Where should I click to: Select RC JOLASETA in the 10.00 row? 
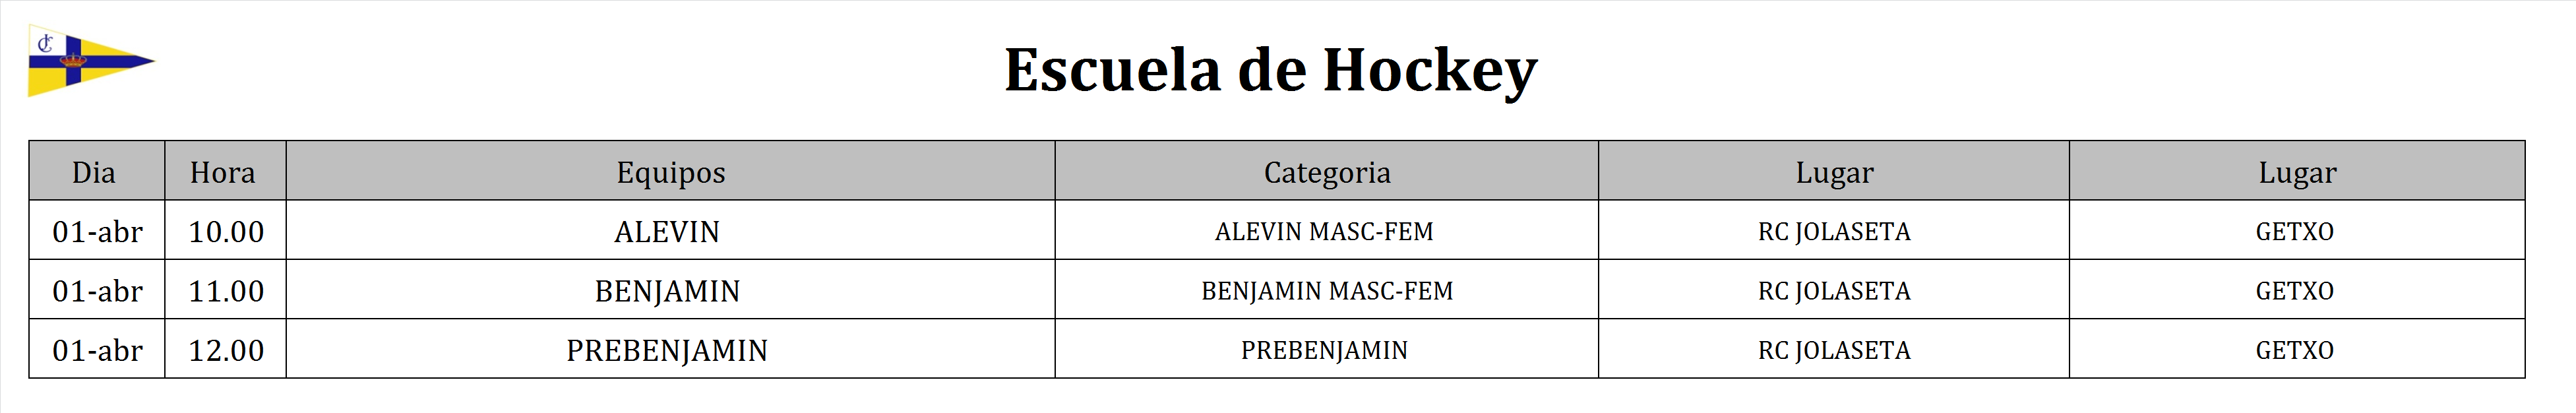(1834, 231)
